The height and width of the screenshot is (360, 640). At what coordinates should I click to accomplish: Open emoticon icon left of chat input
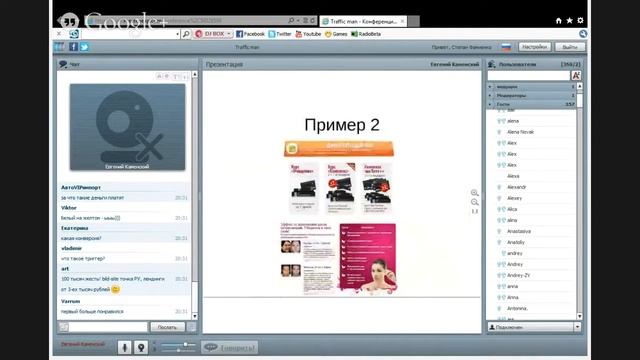[64, 327]
